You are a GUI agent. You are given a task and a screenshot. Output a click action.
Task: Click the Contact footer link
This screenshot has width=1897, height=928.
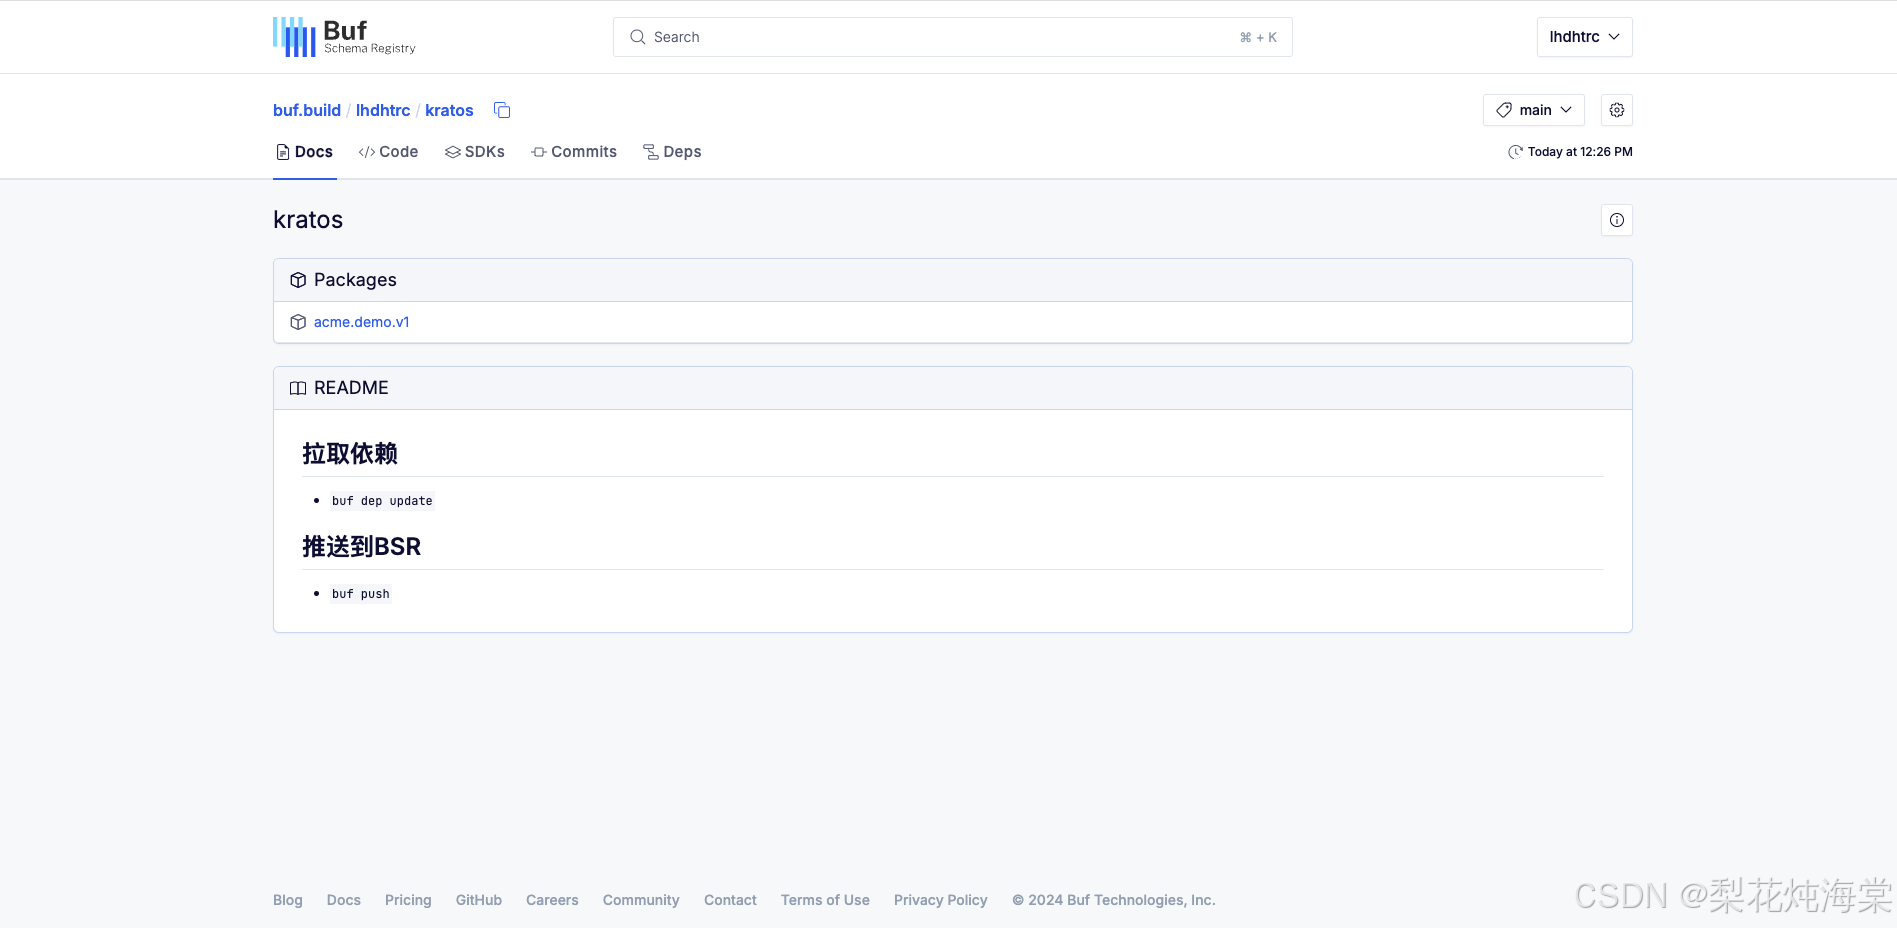pos(730,900)
